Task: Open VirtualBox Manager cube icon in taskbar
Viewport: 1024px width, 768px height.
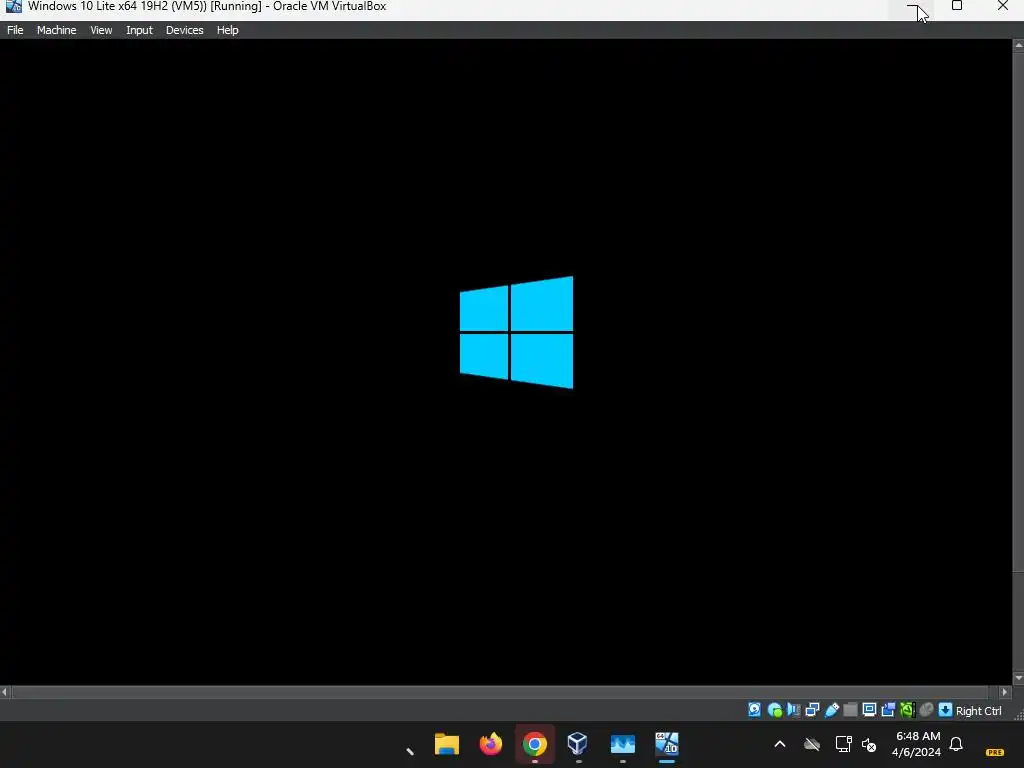Action: pyautogui.click(x=578, y=743)
